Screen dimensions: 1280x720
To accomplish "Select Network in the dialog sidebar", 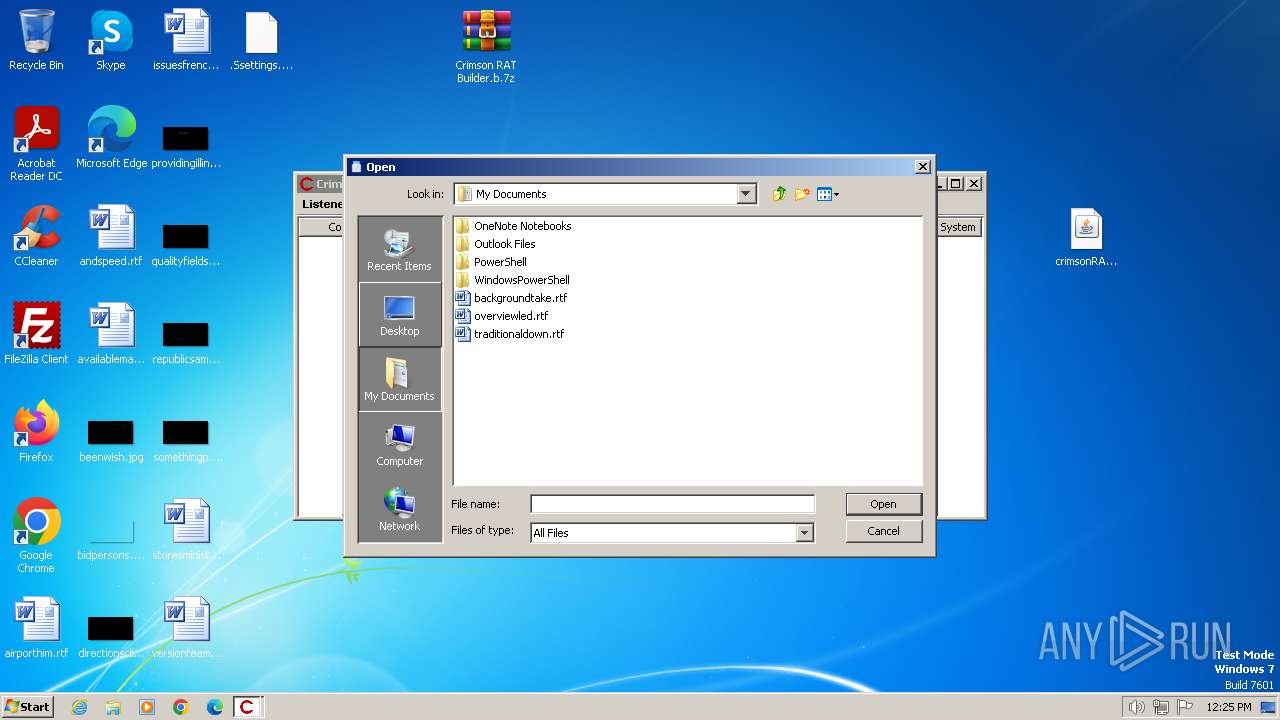I will tap(399, 509).
